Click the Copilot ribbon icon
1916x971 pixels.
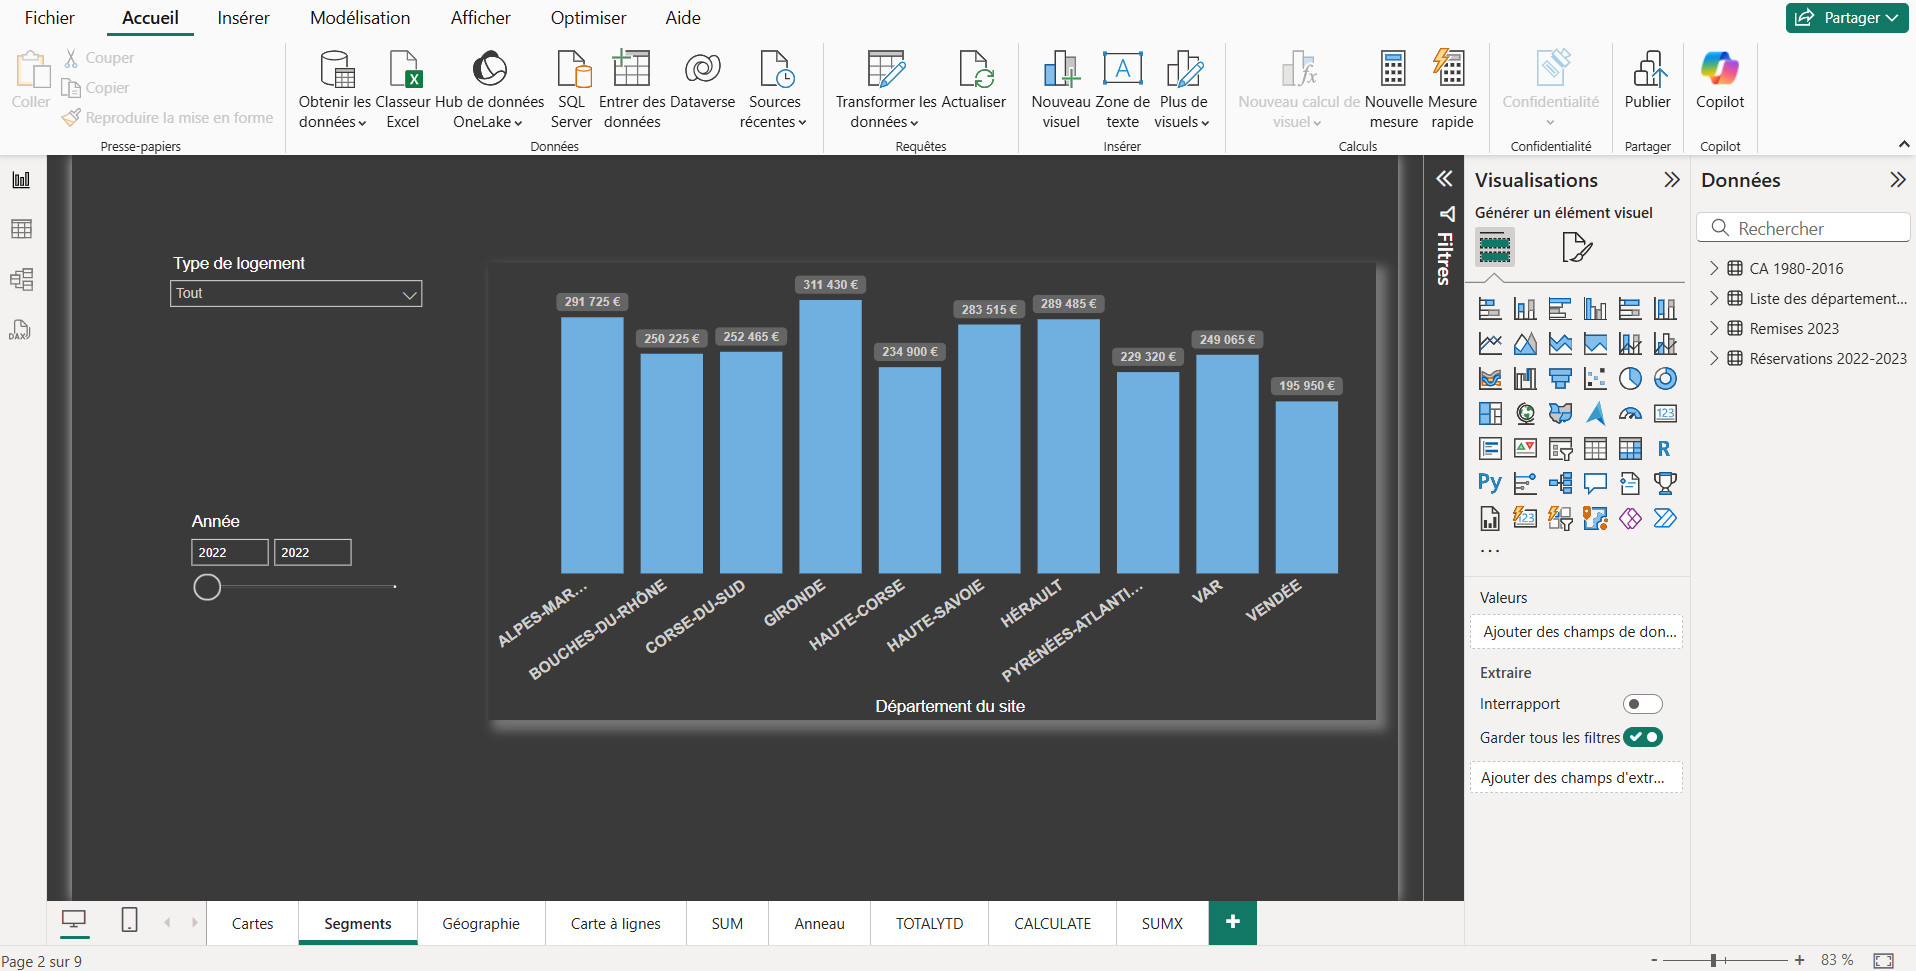[1720, 82]
